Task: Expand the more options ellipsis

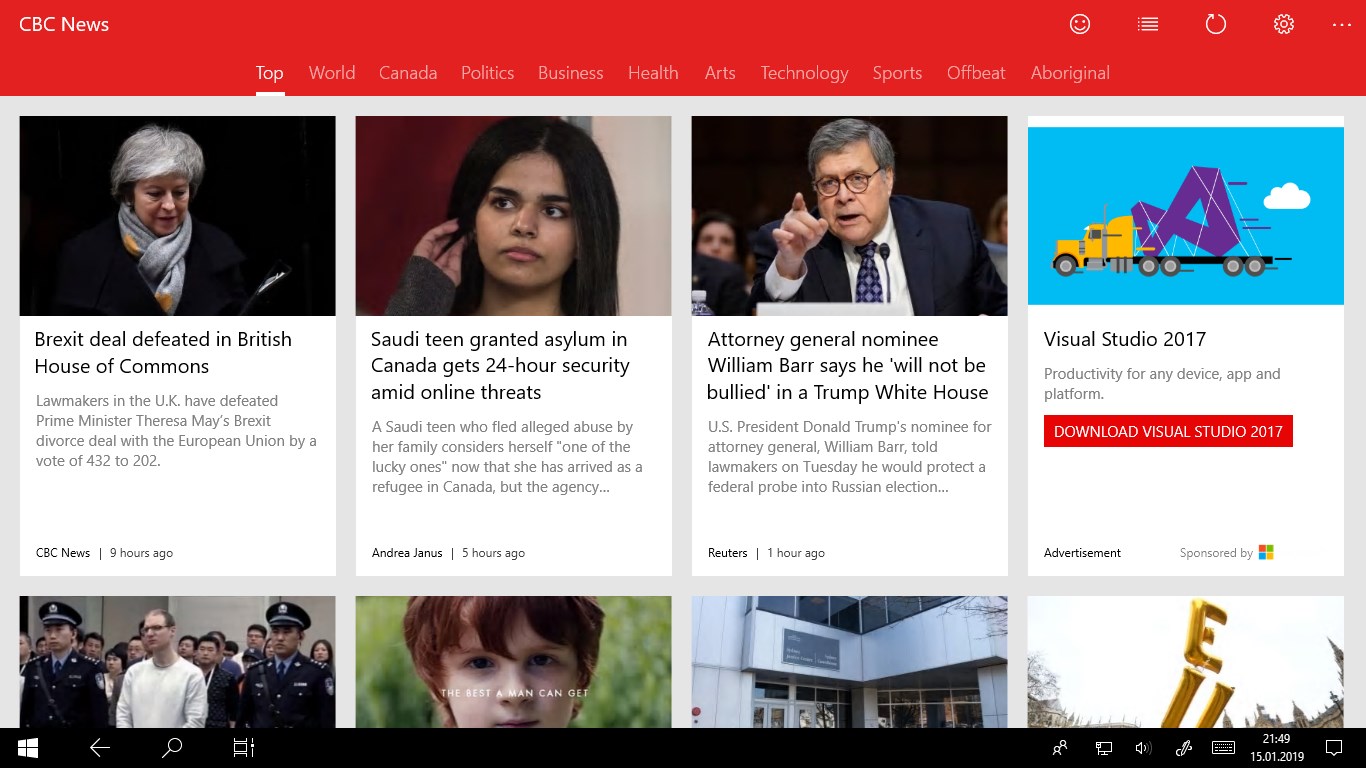Action: point(1341,24)
